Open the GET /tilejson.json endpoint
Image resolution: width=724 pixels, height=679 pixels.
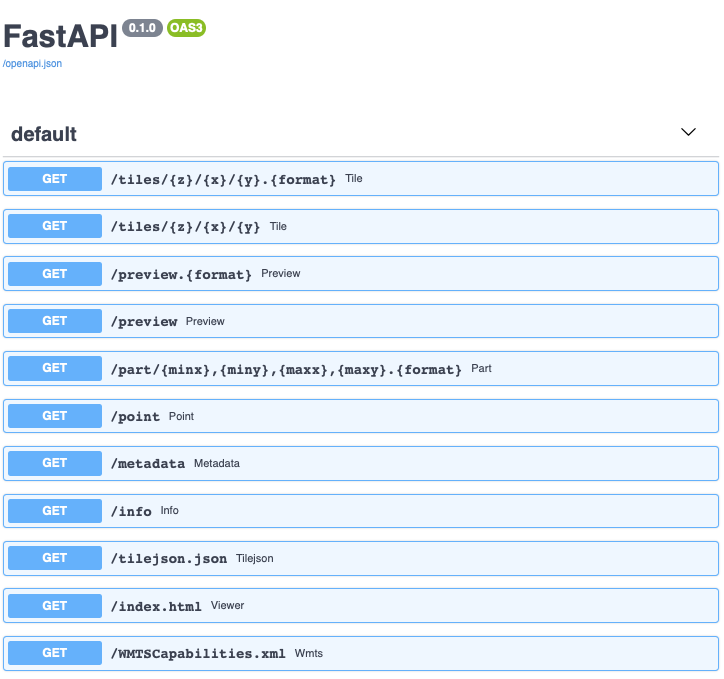click(x=361, y=559)
